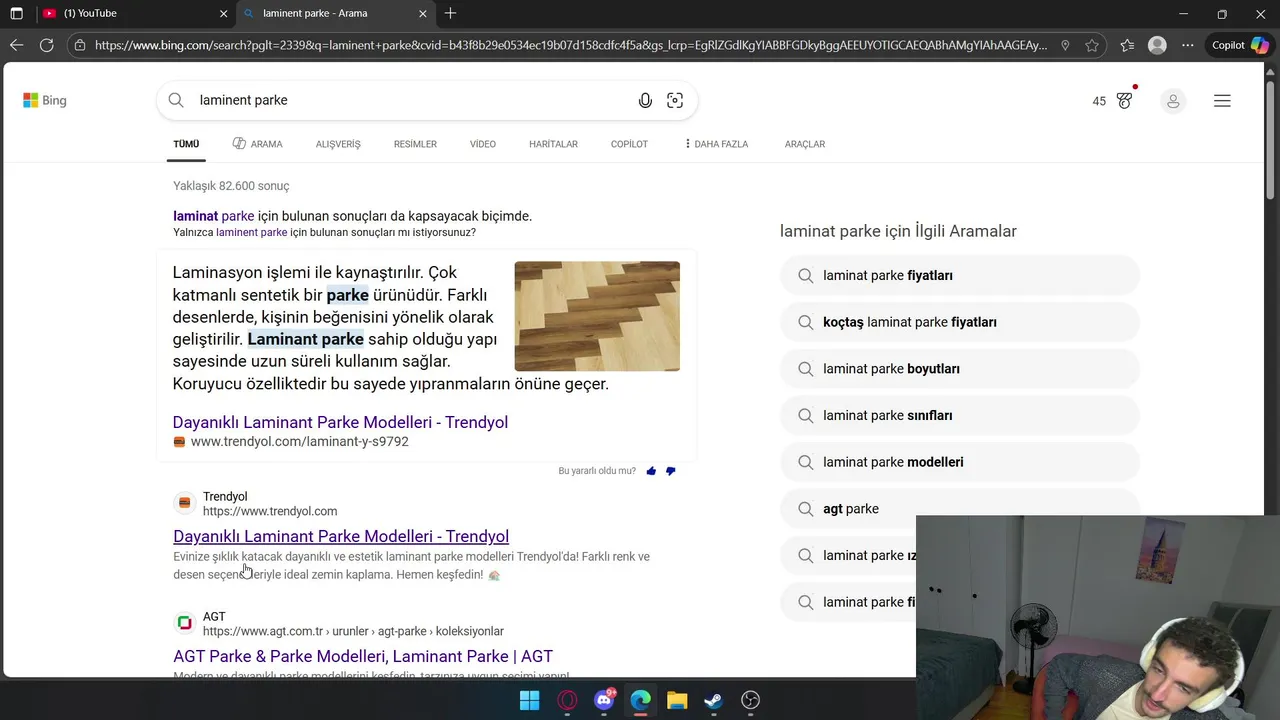Open Discord from taskbar

click(x=604, y=700)
